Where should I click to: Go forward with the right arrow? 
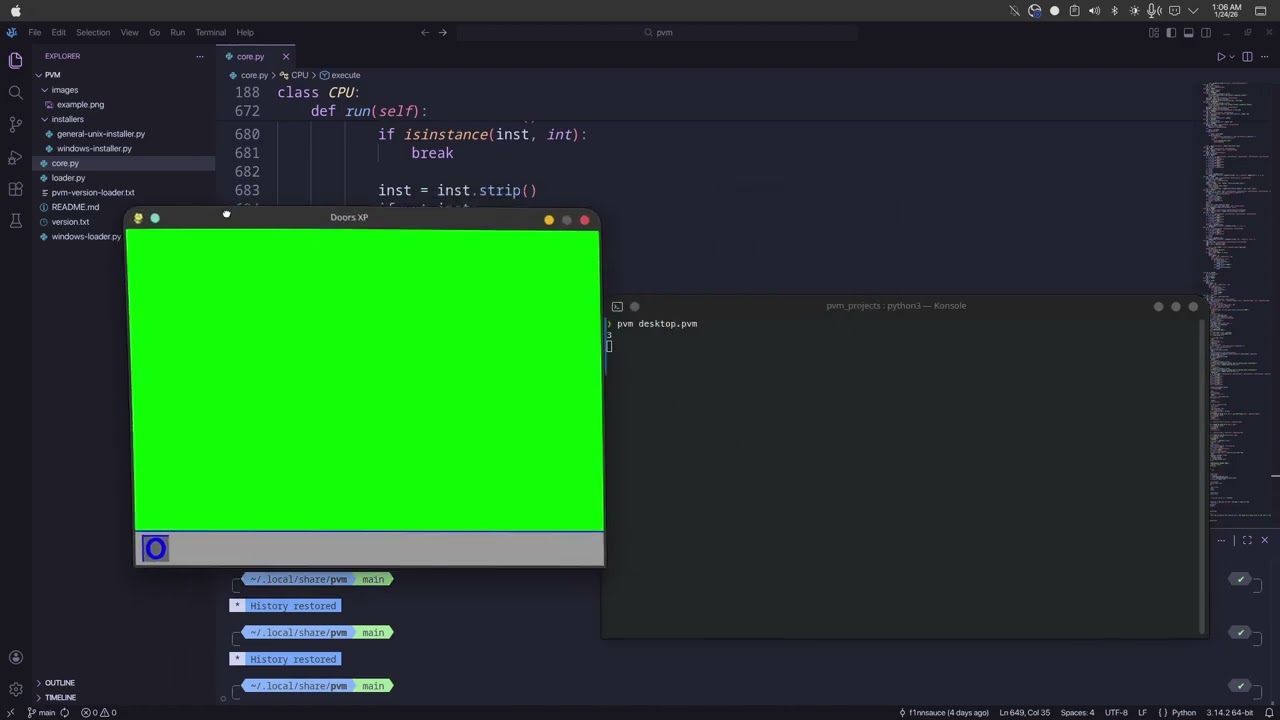(443, 32)
